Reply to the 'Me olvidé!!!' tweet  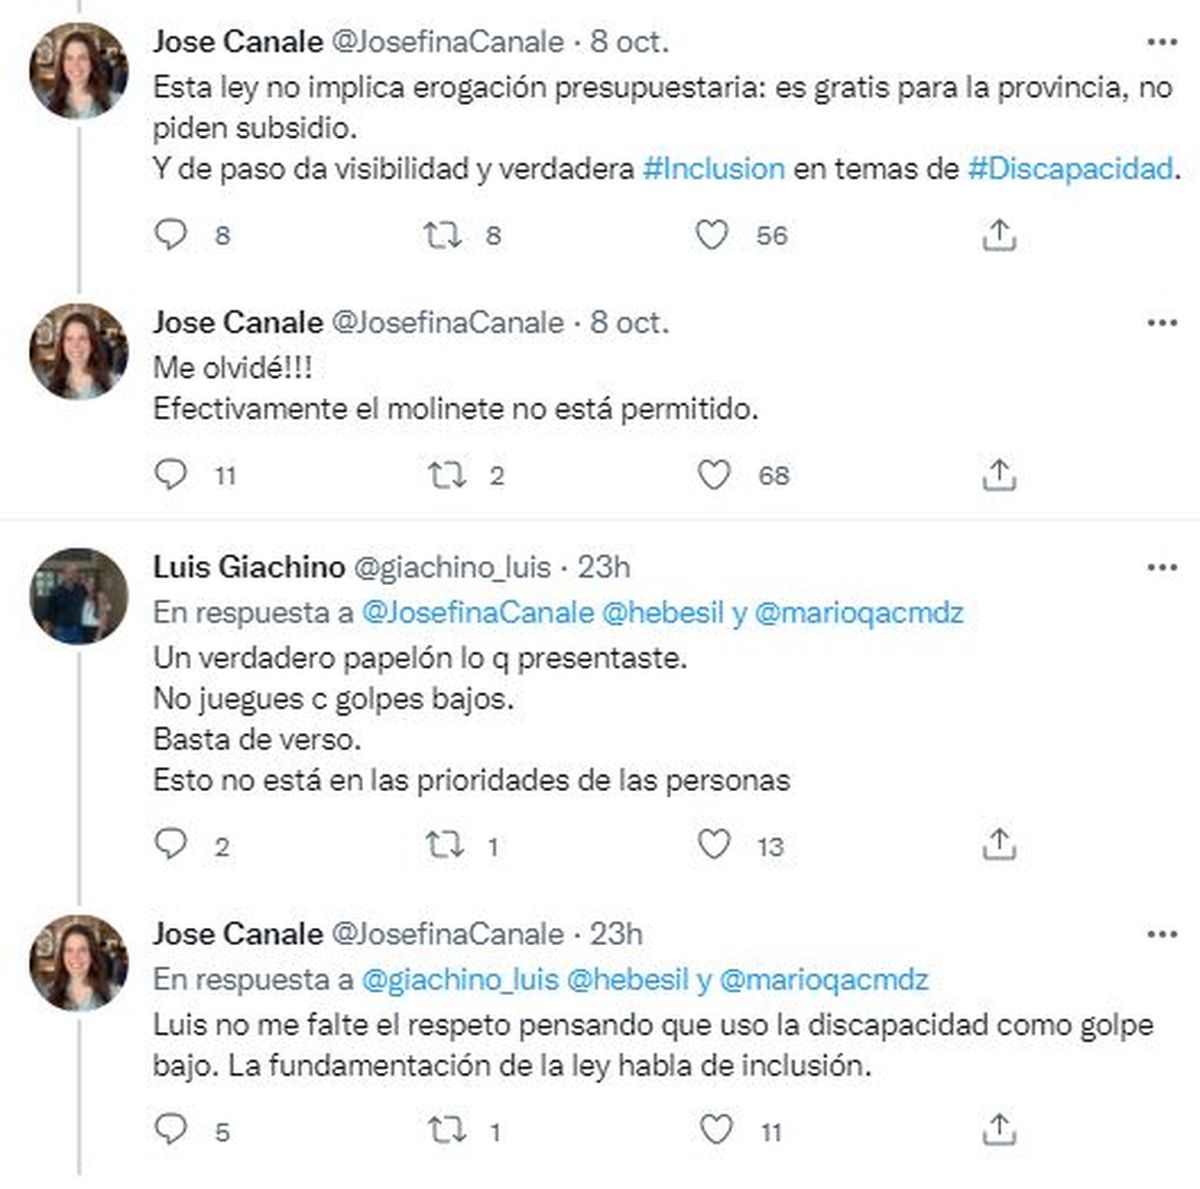(x=171, y=474)
